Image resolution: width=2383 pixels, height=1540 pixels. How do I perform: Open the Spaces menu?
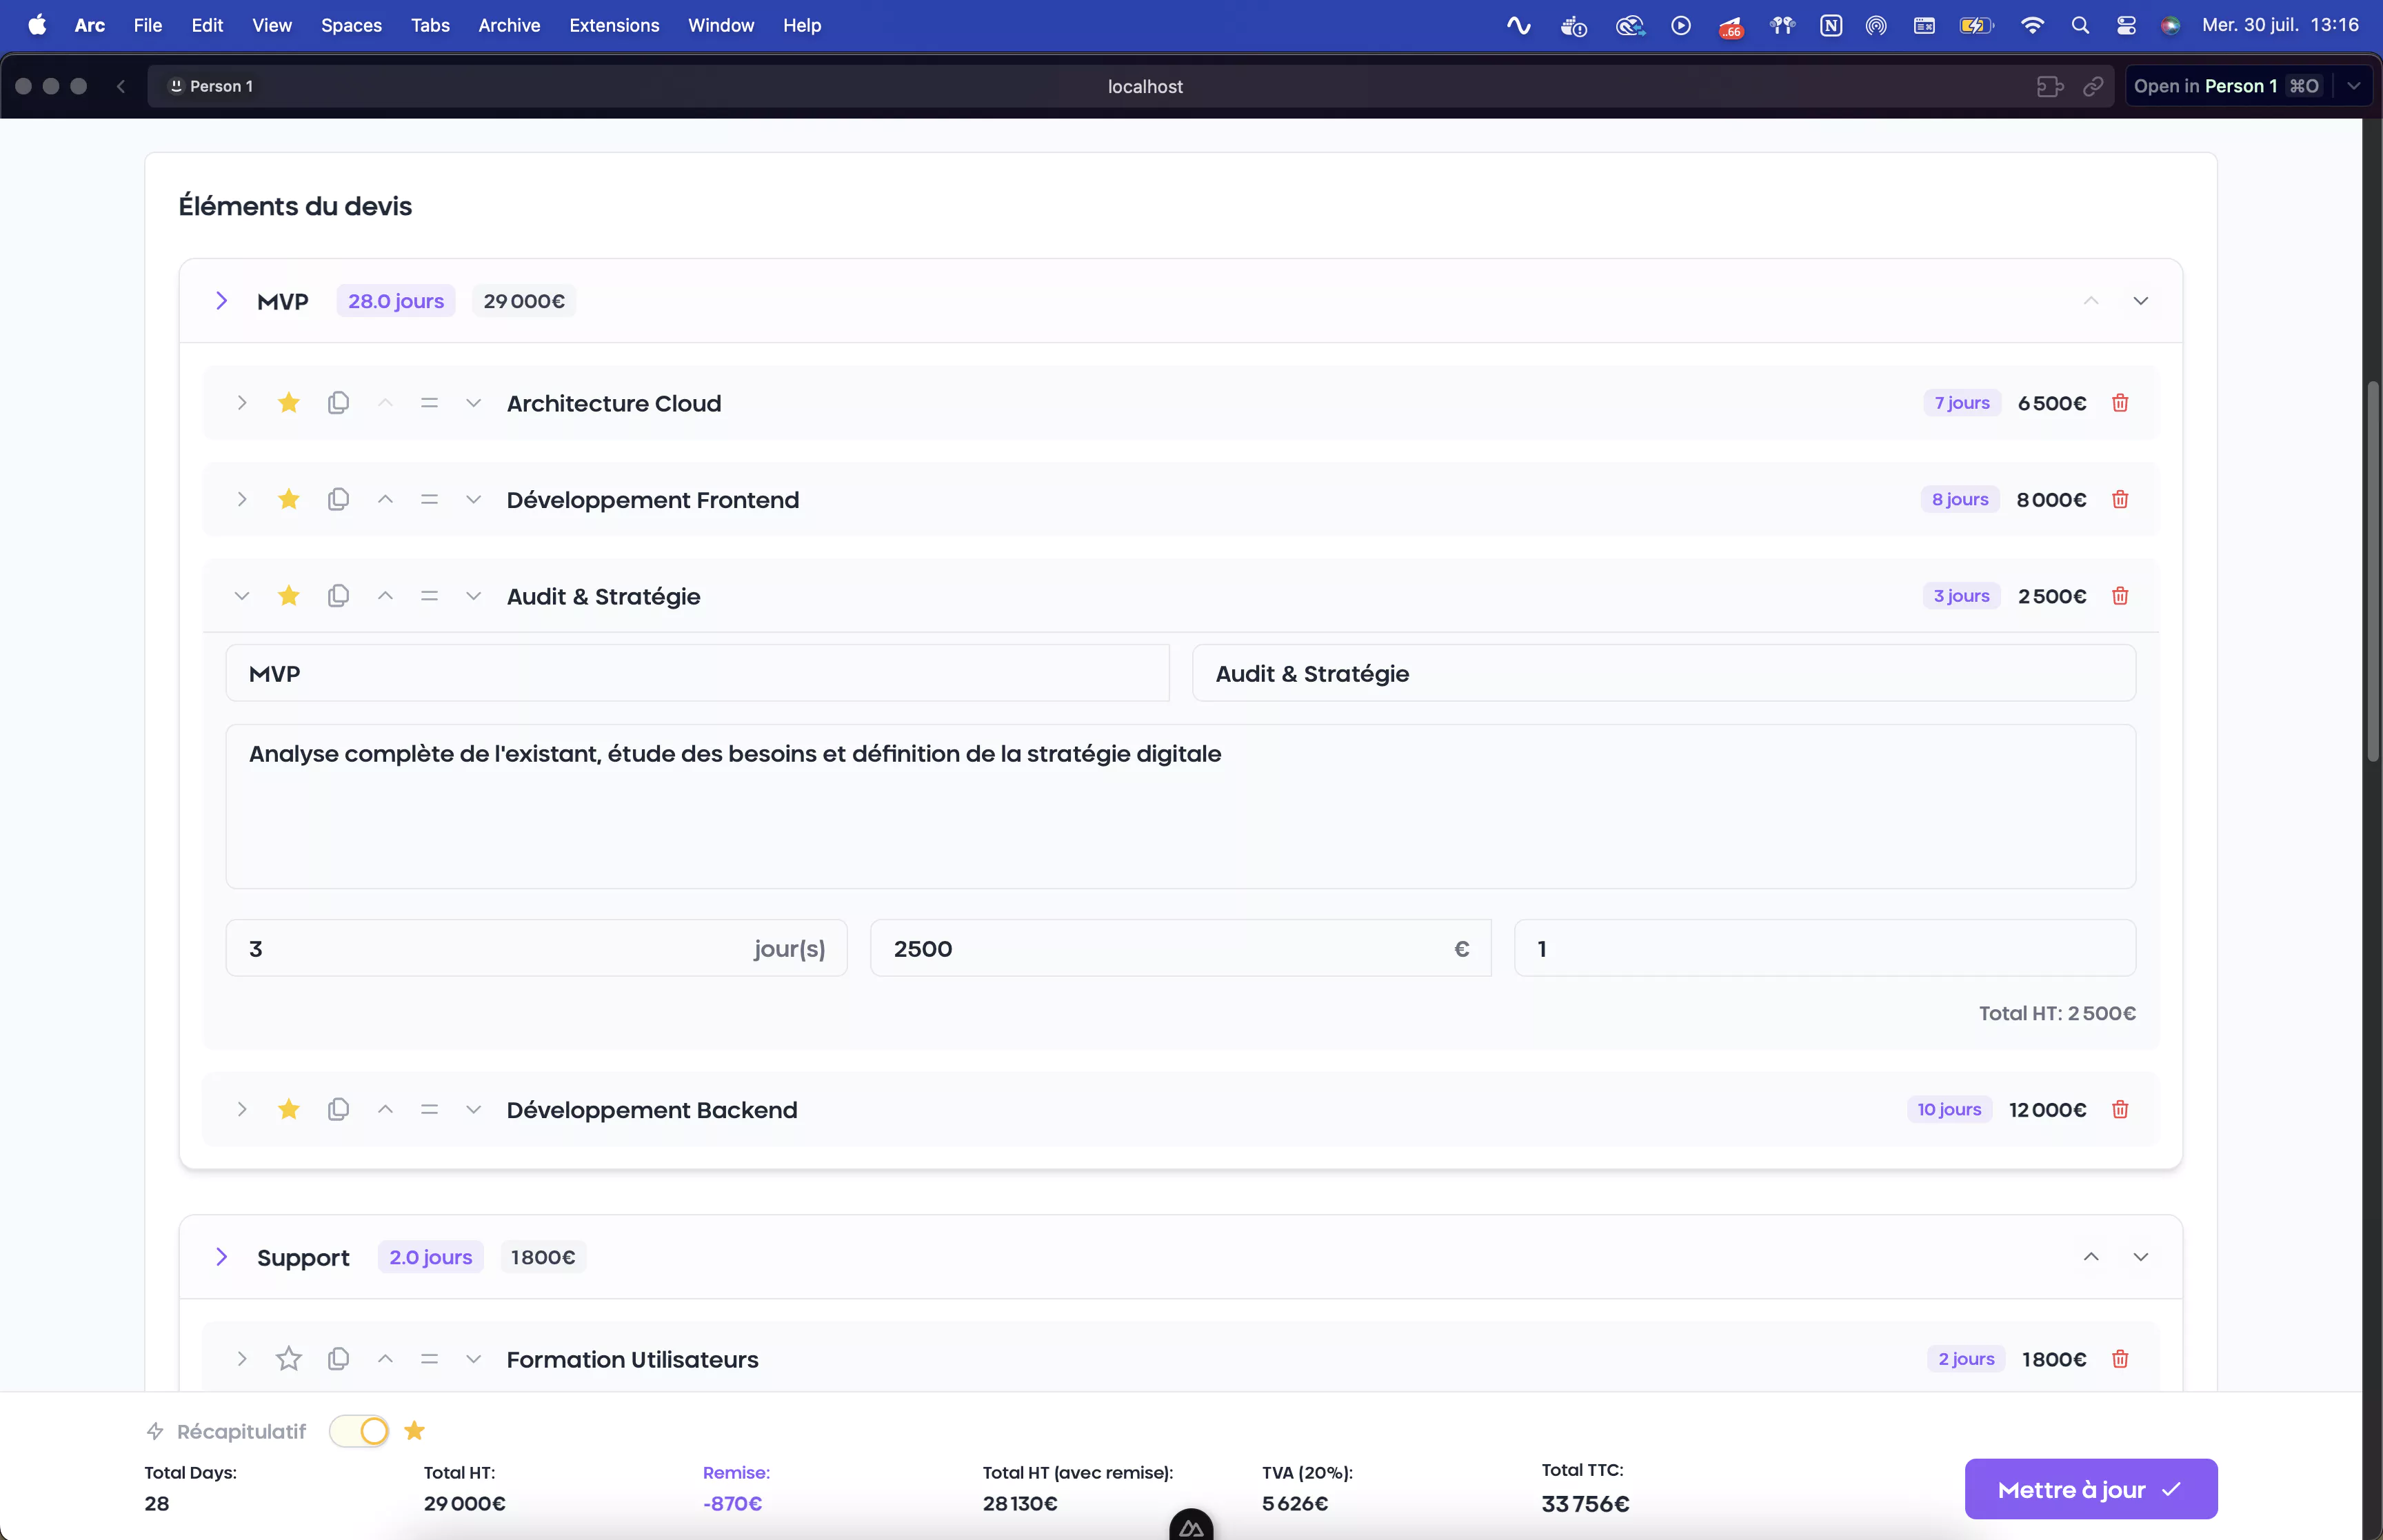(x=351, y=25)
